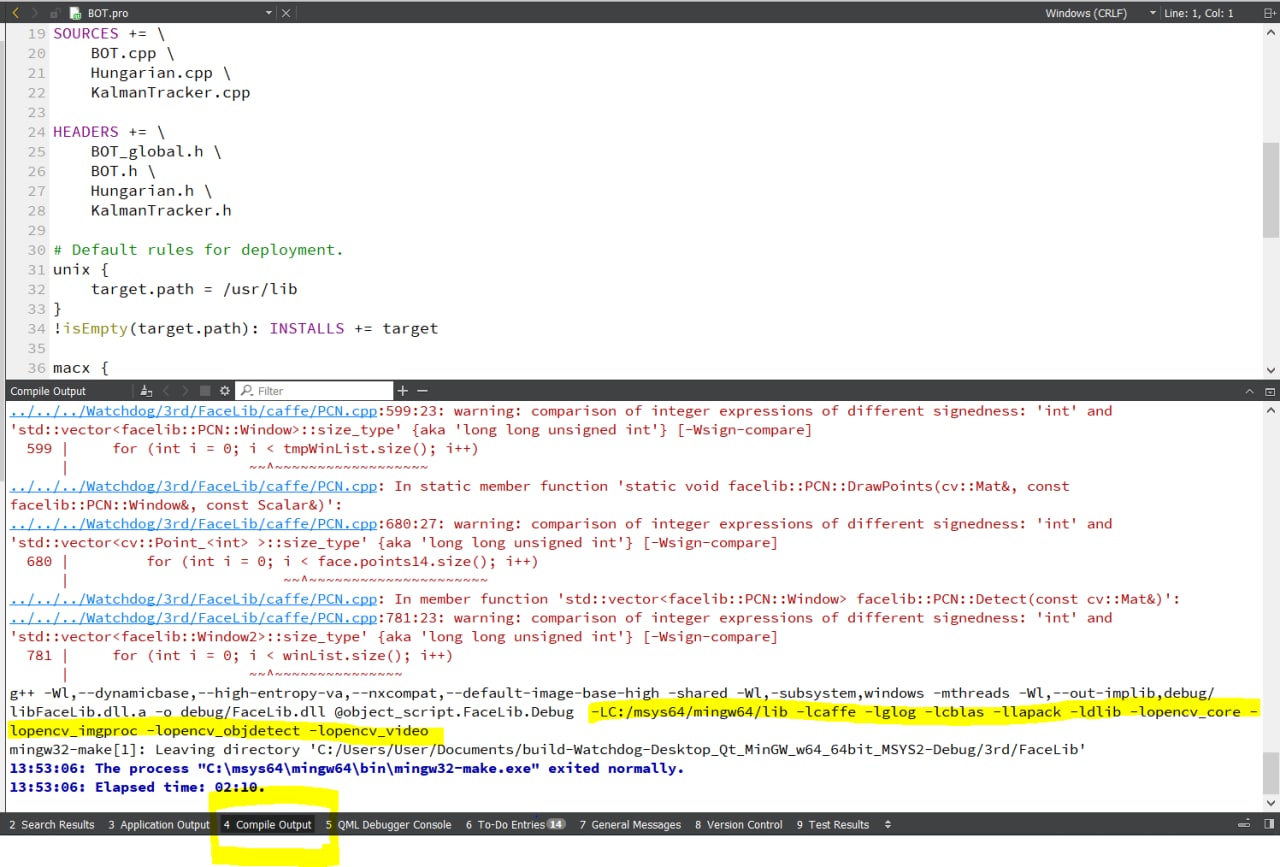The width and height of the screenshot is (1280, 867).
Task: Zoom out Compile Output text
Action: coord(422,391)
